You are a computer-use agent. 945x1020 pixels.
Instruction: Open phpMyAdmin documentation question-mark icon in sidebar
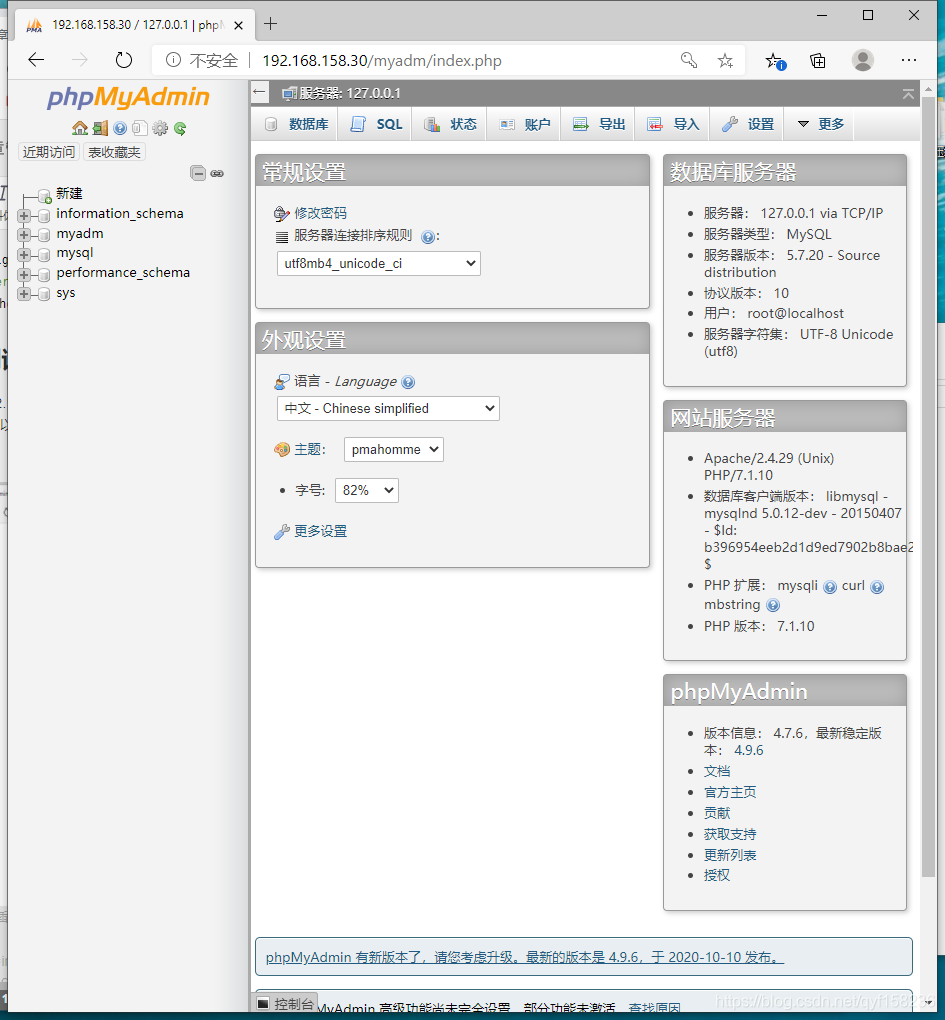click(x=120, y=128)
